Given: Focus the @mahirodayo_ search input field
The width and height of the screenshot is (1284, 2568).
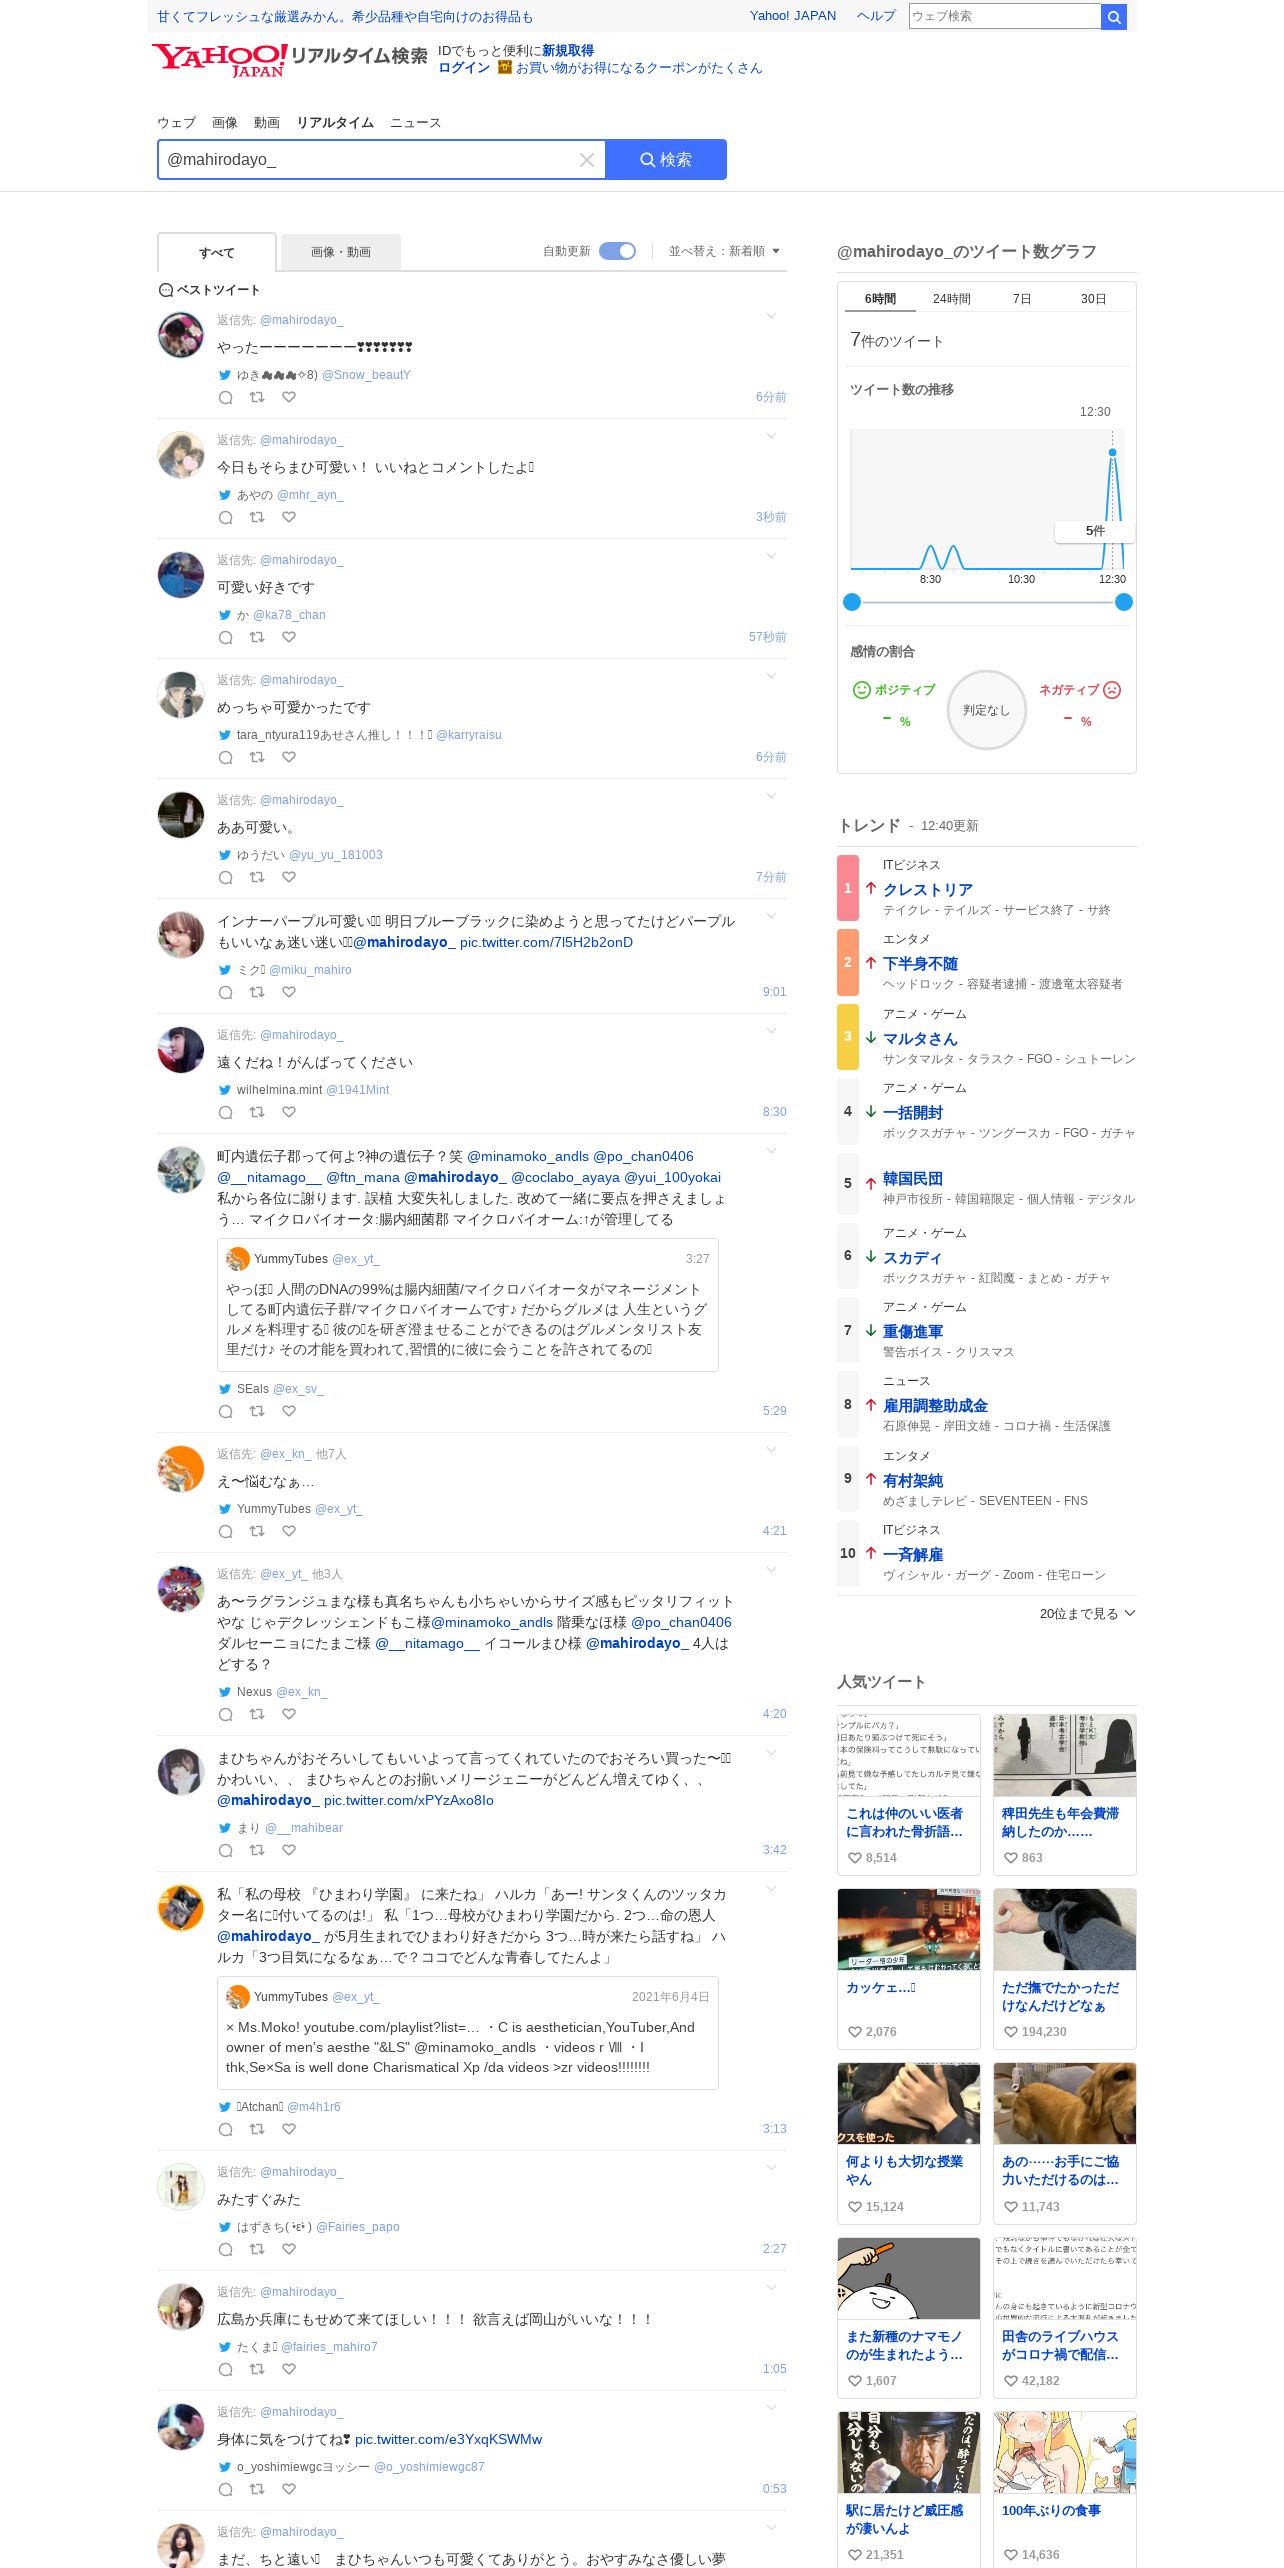Looking at the screenshot, I should pyautogui.click(x=369, y=160).
